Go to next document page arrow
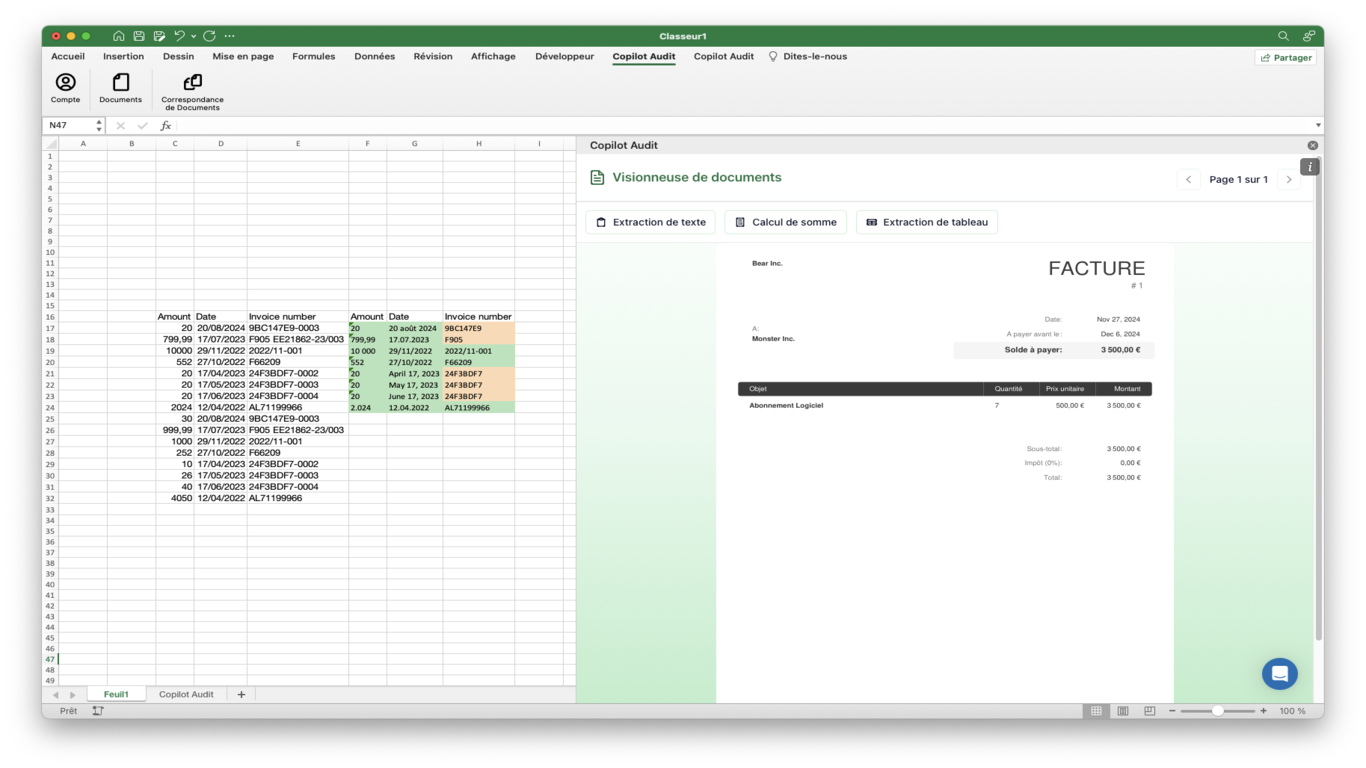 coord(1289,180)
